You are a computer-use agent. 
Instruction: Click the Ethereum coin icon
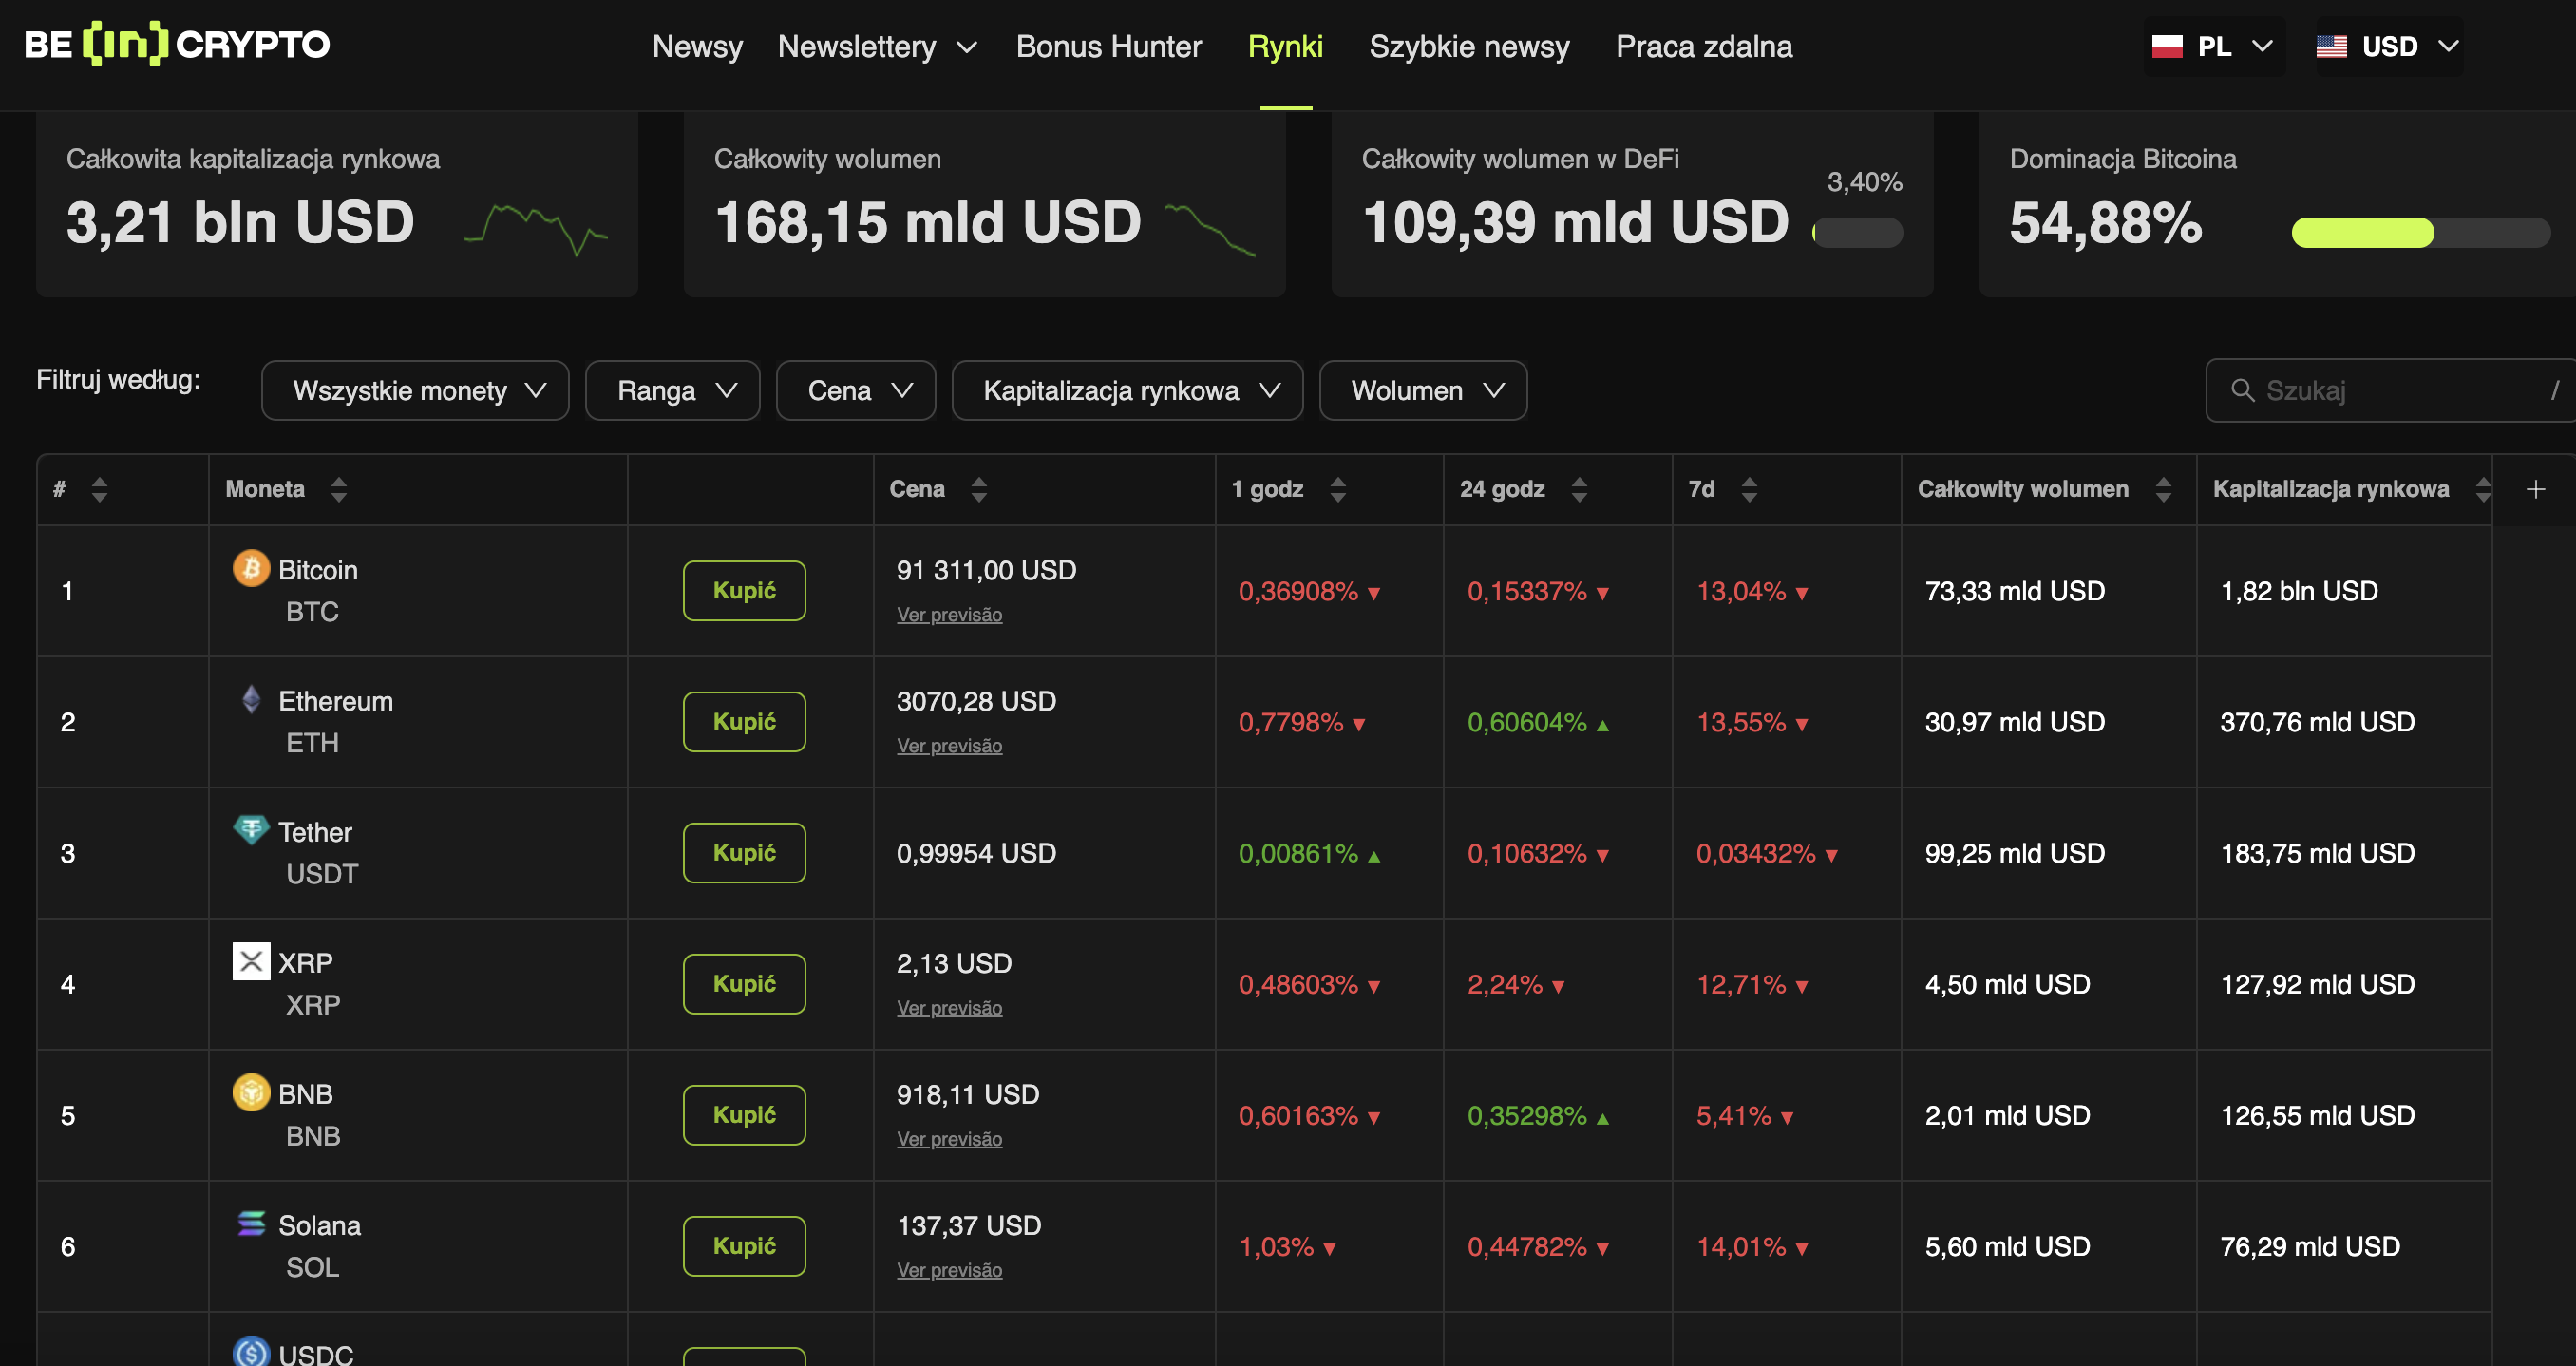pyautogui.click(x=251, y=699)
